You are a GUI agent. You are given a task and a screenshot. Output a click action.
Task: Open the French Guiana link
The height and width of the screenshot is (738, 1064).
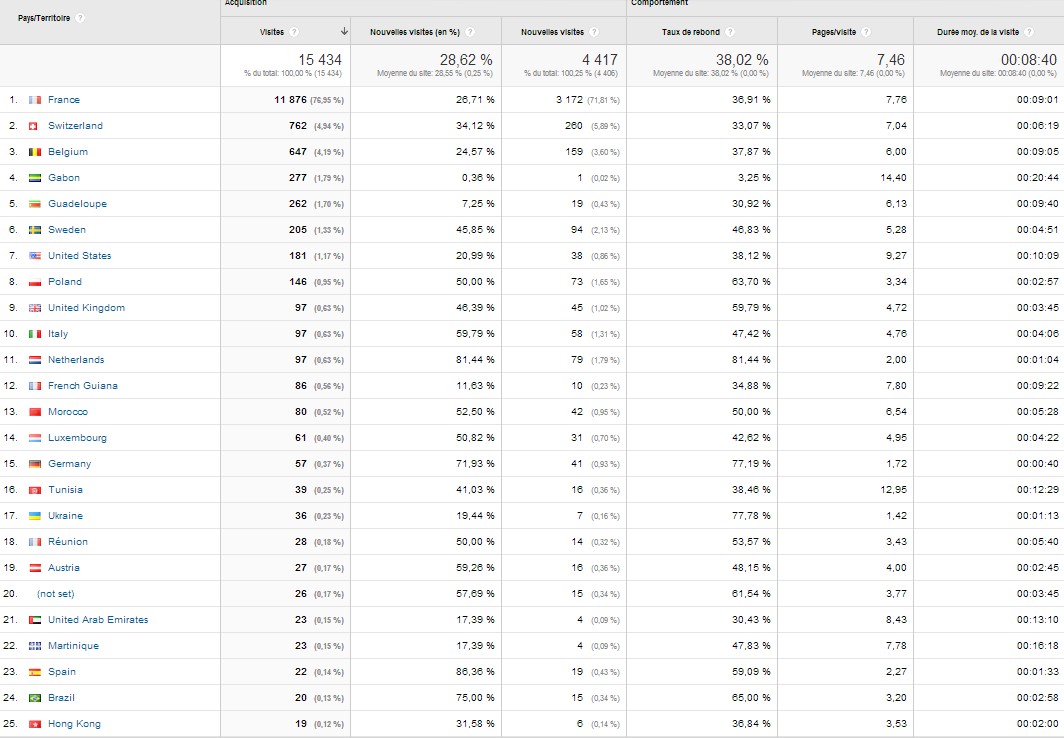coord(82,386)
